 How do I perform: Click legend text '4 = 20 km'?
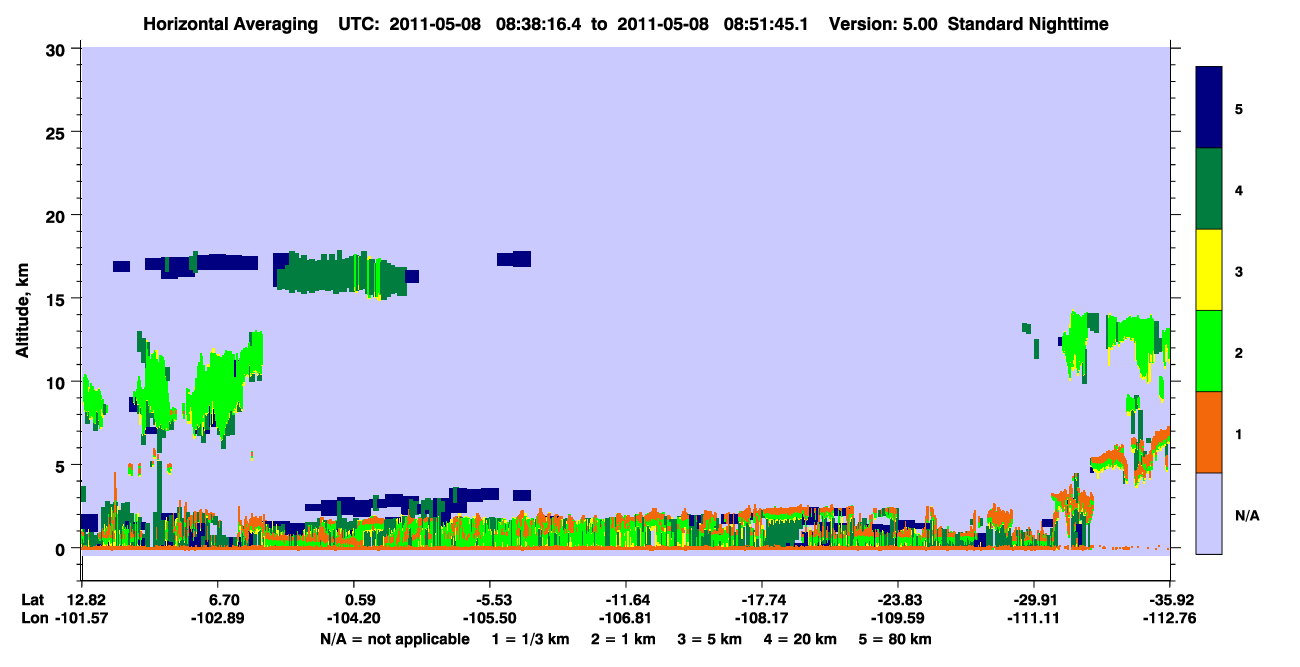point(802,639)
